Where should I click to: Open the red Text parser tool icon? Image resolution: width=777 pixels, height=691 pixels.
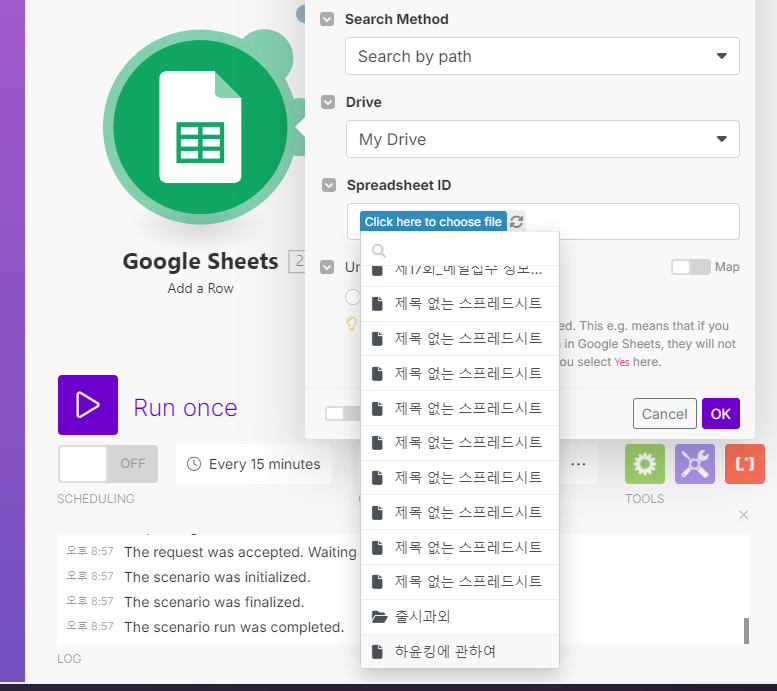click(745, 464)
